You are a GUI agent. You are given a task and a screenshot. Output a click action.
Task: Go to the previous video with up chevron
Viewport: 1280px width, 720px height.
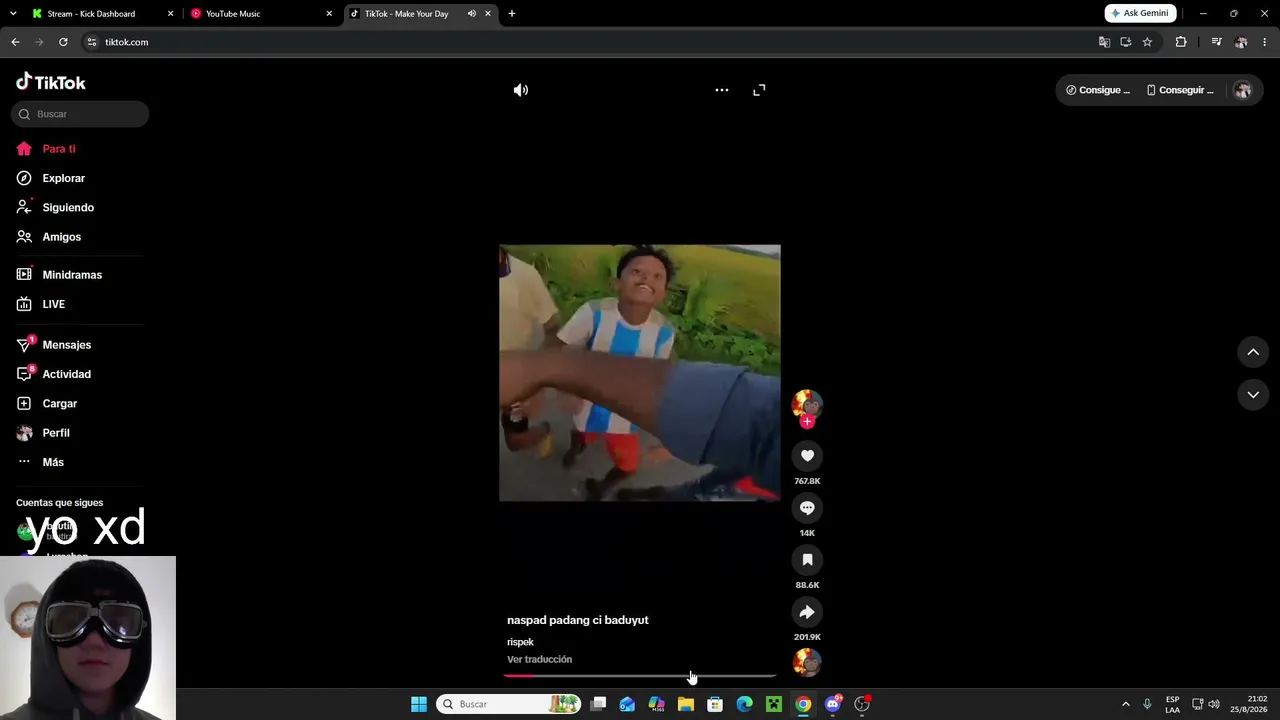1253,352
